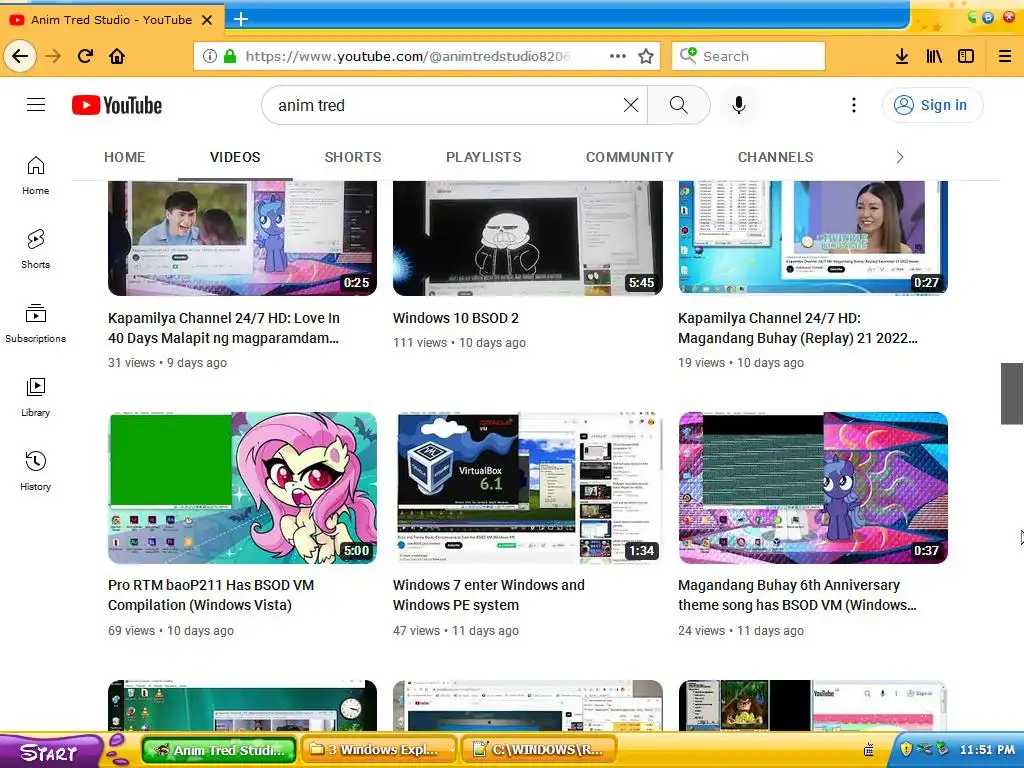Screen dimensions: 1024x768
Task: Close the Anim Tred Studio tab
Action: pos(207,20)
